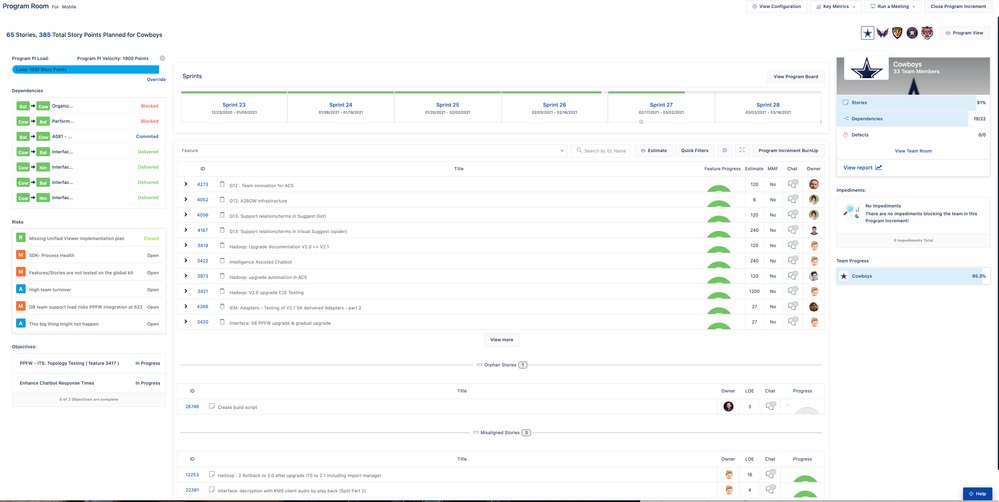Open the Feature grouping dropdown

coord(372,151)
